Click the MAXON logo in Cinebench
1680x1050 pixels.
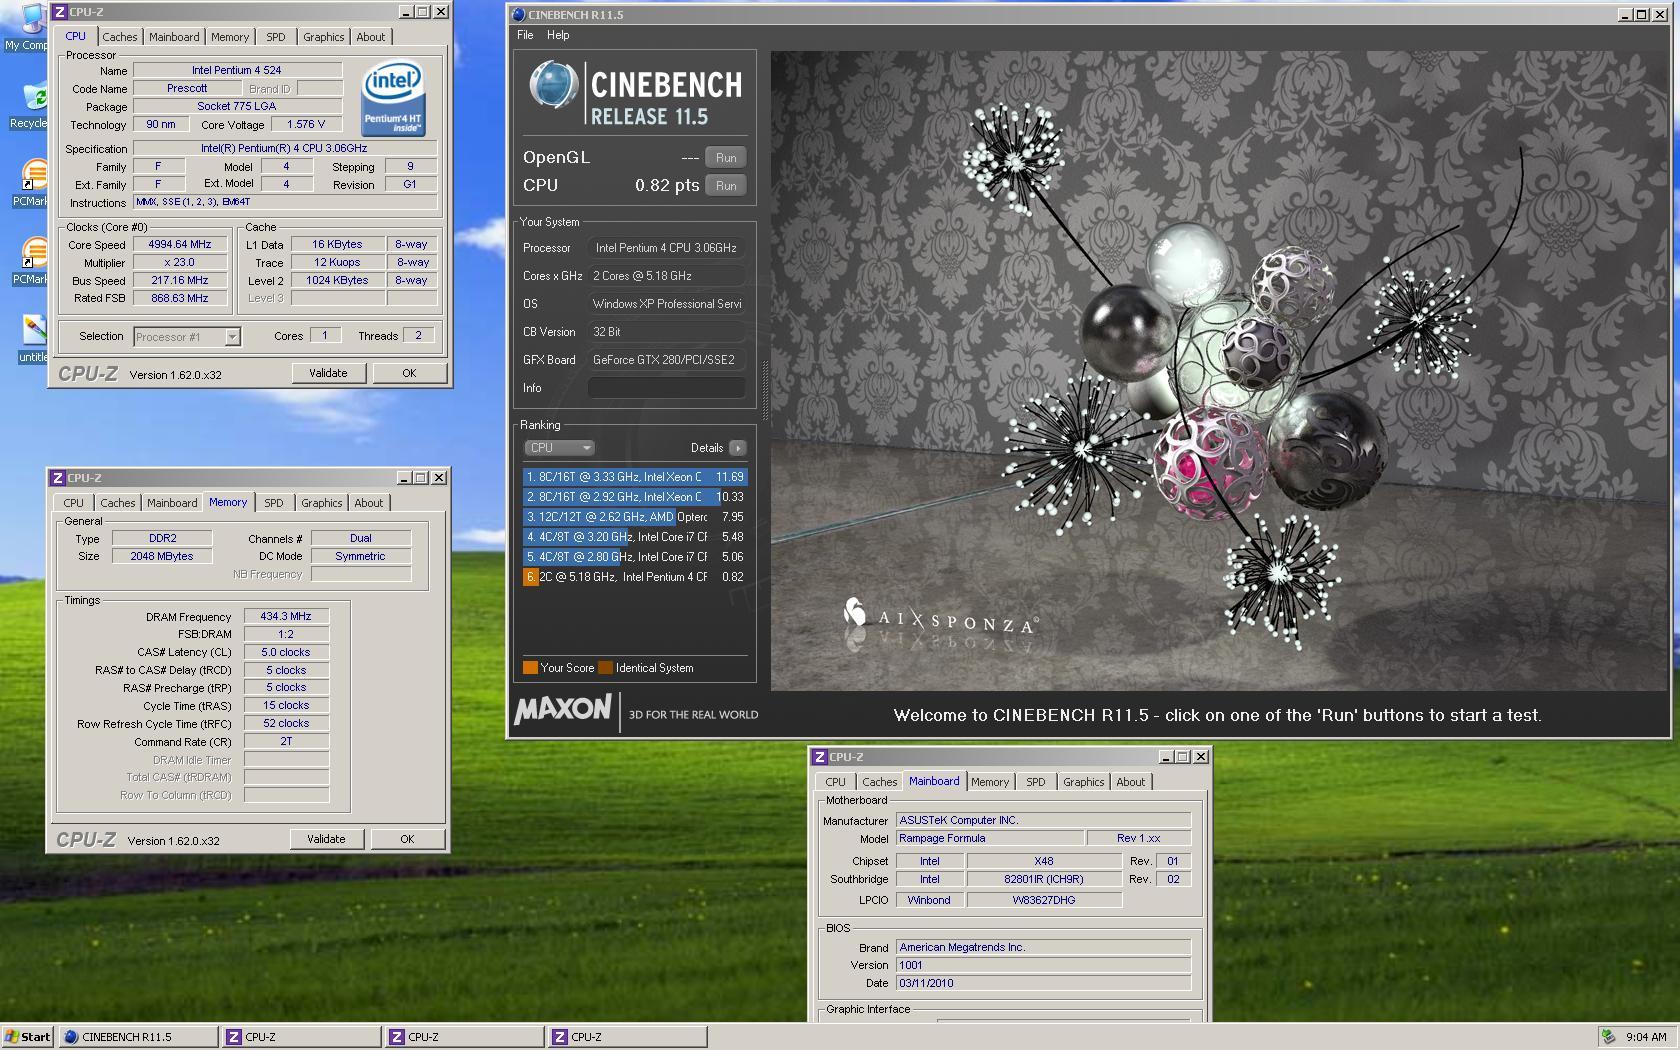pos(562,710)
